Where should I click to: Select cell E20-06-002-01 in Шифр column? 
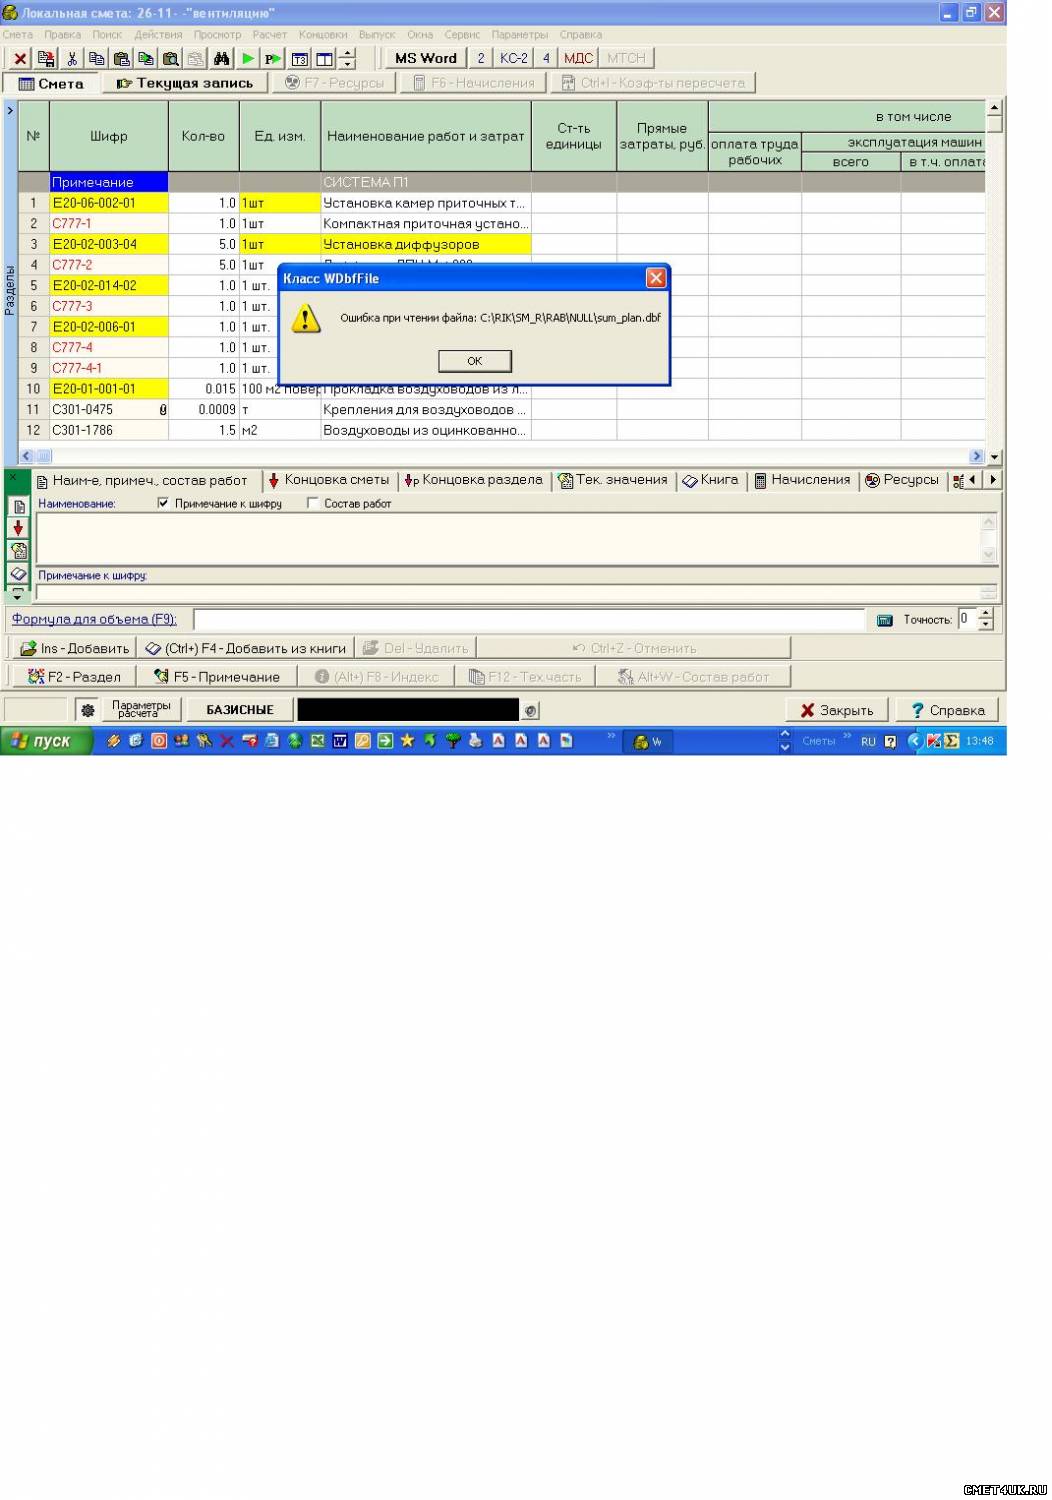(109, 203)
